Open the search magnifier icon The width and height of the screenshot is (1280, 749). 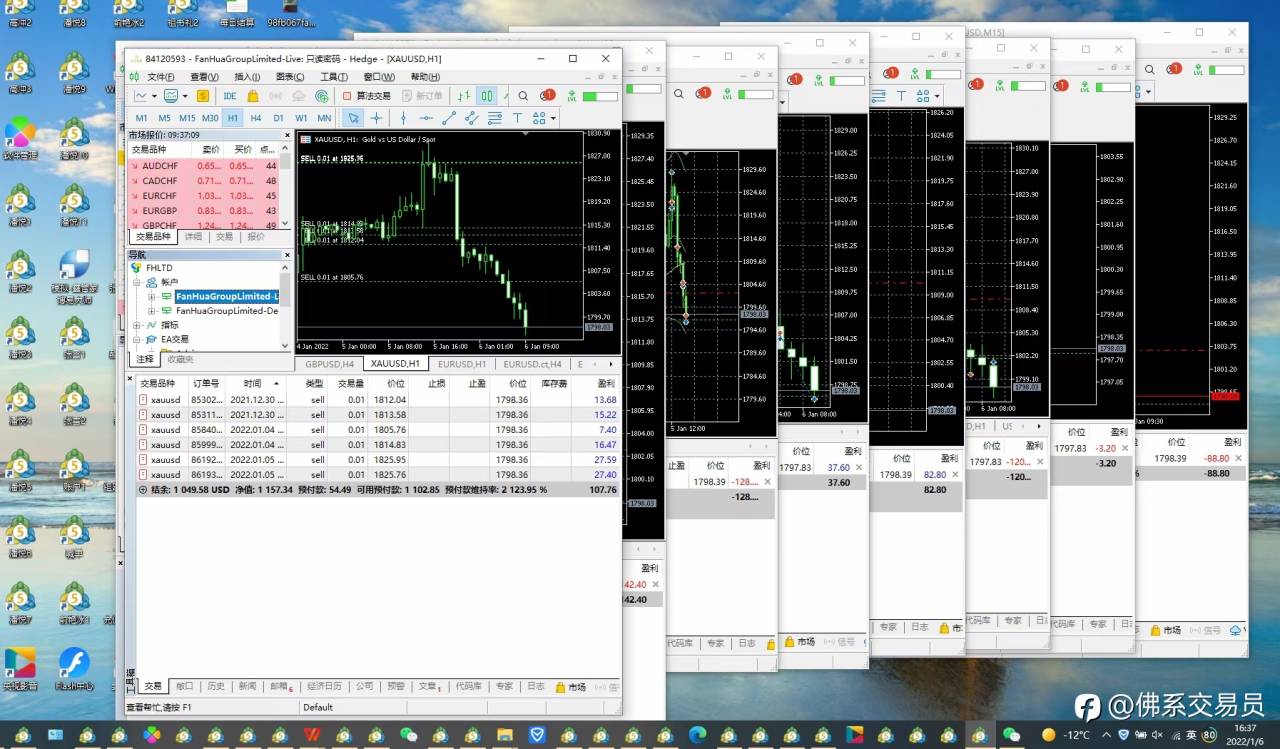[523, 96]
